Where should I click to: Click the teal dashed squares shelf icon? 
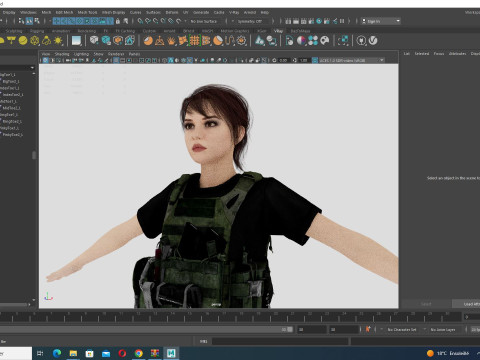[x=343, y=41]
